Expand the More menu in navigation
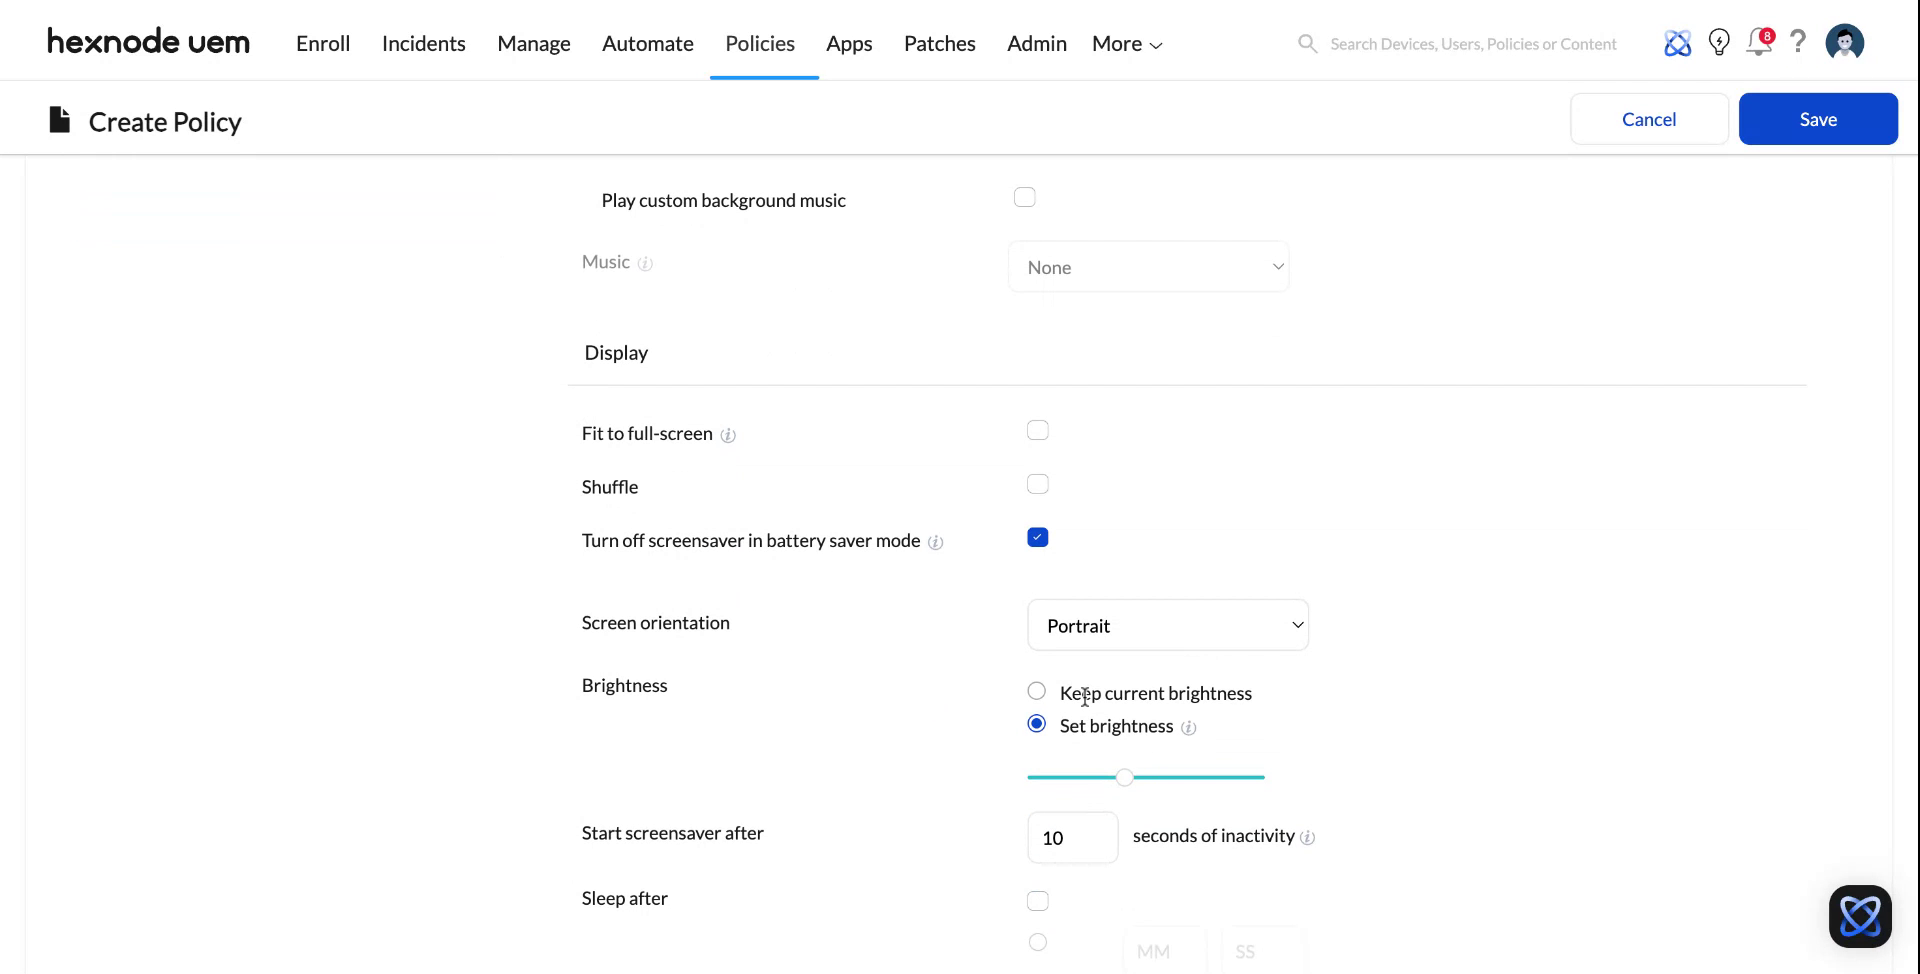 click(x=1126, y=43)
